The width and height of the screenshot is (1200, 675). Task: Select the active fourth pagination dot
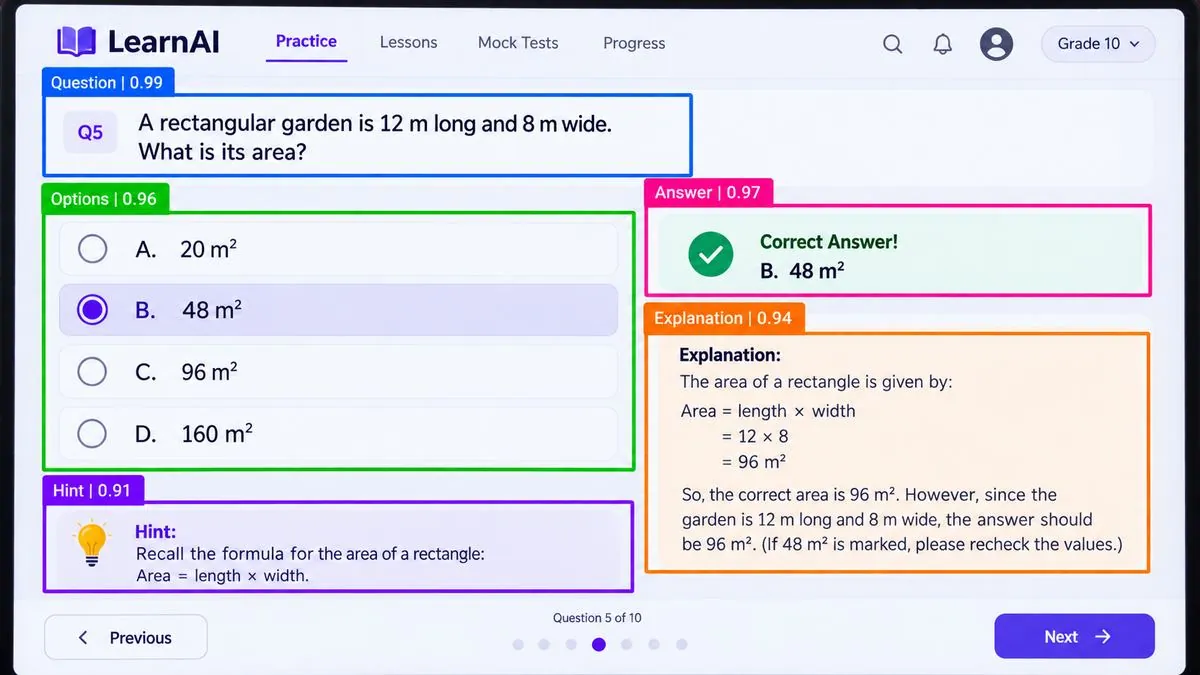598,645
